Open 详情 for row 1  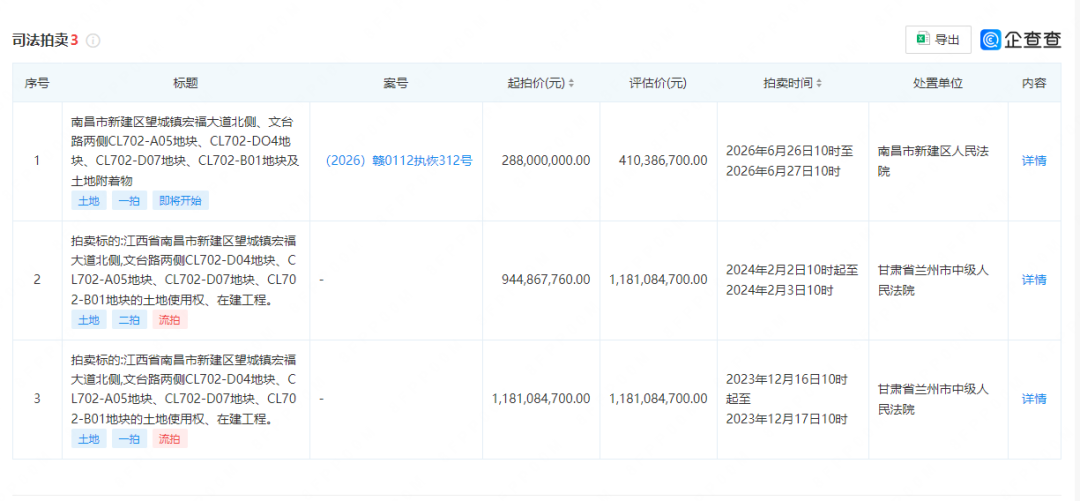click(1034, 161)
